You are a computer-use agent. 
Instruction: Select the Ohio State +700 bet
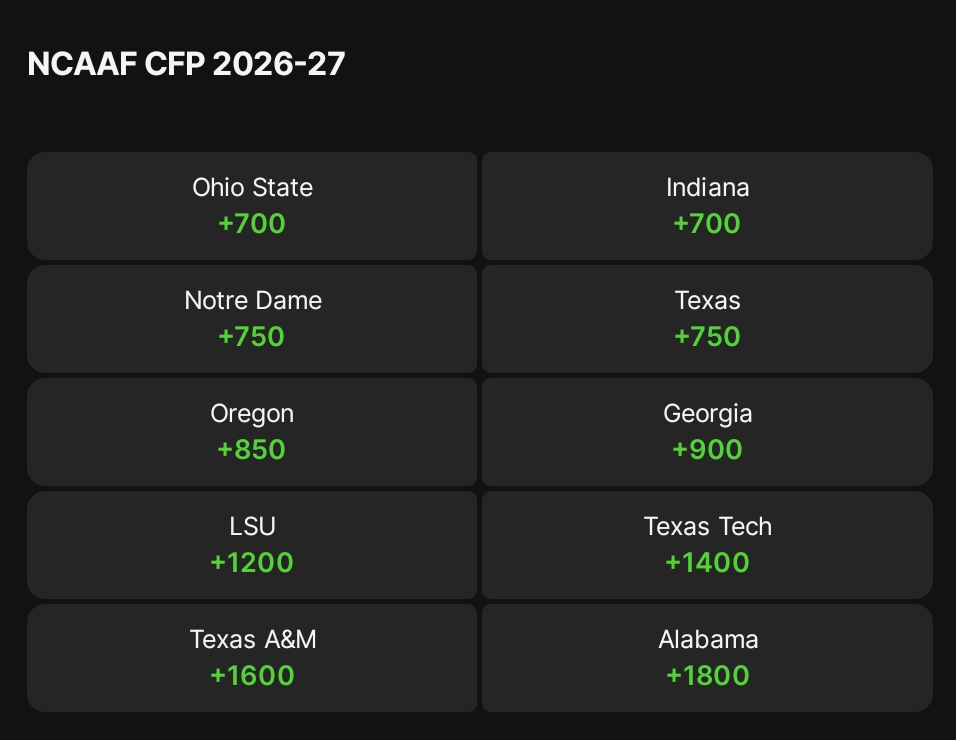[252, 206]
